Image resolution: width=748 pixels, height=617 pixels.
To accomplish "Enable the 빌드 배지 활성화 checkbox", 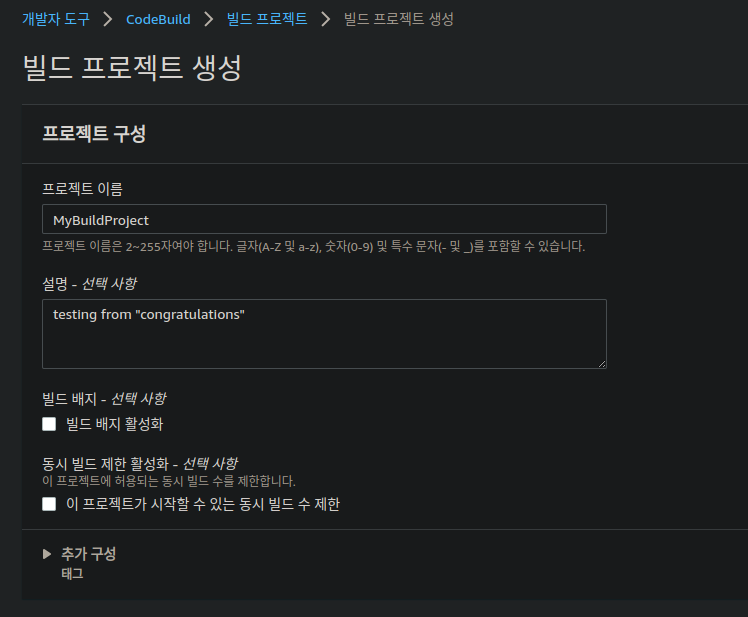I will [x=49, y=424].
